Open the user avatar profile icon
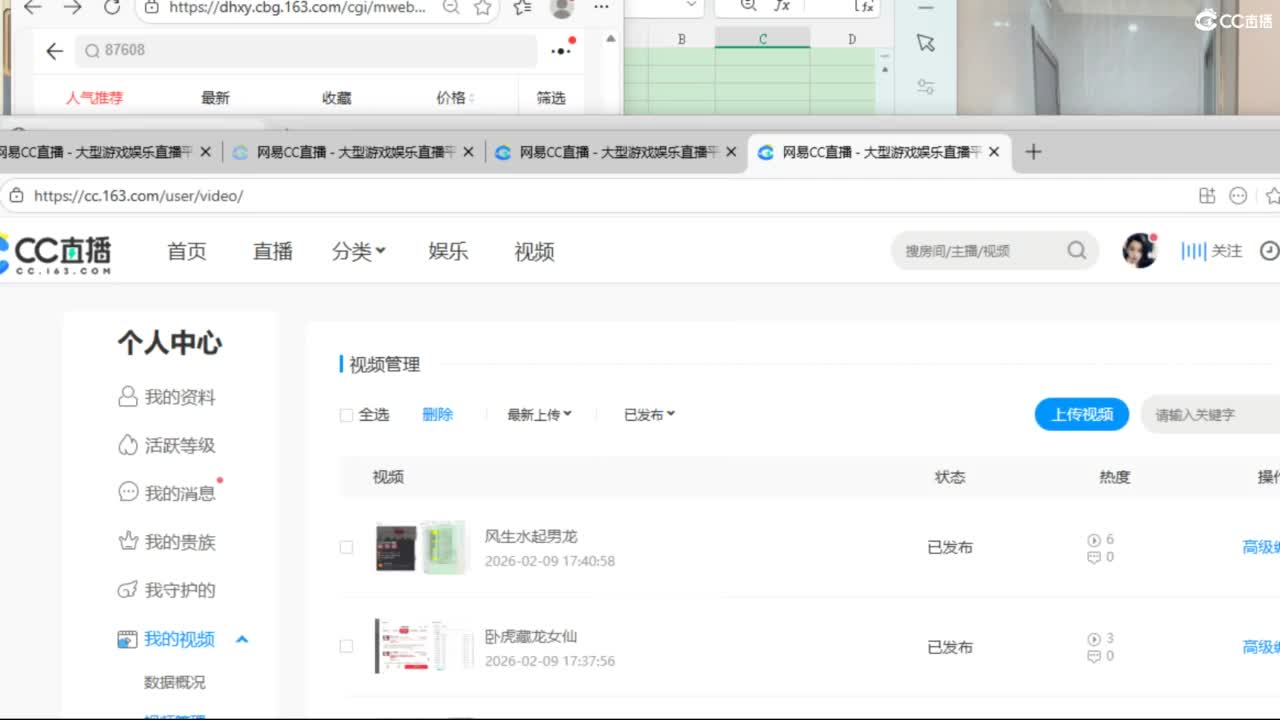The image size is (1280, 720). tap(1139, 251)
